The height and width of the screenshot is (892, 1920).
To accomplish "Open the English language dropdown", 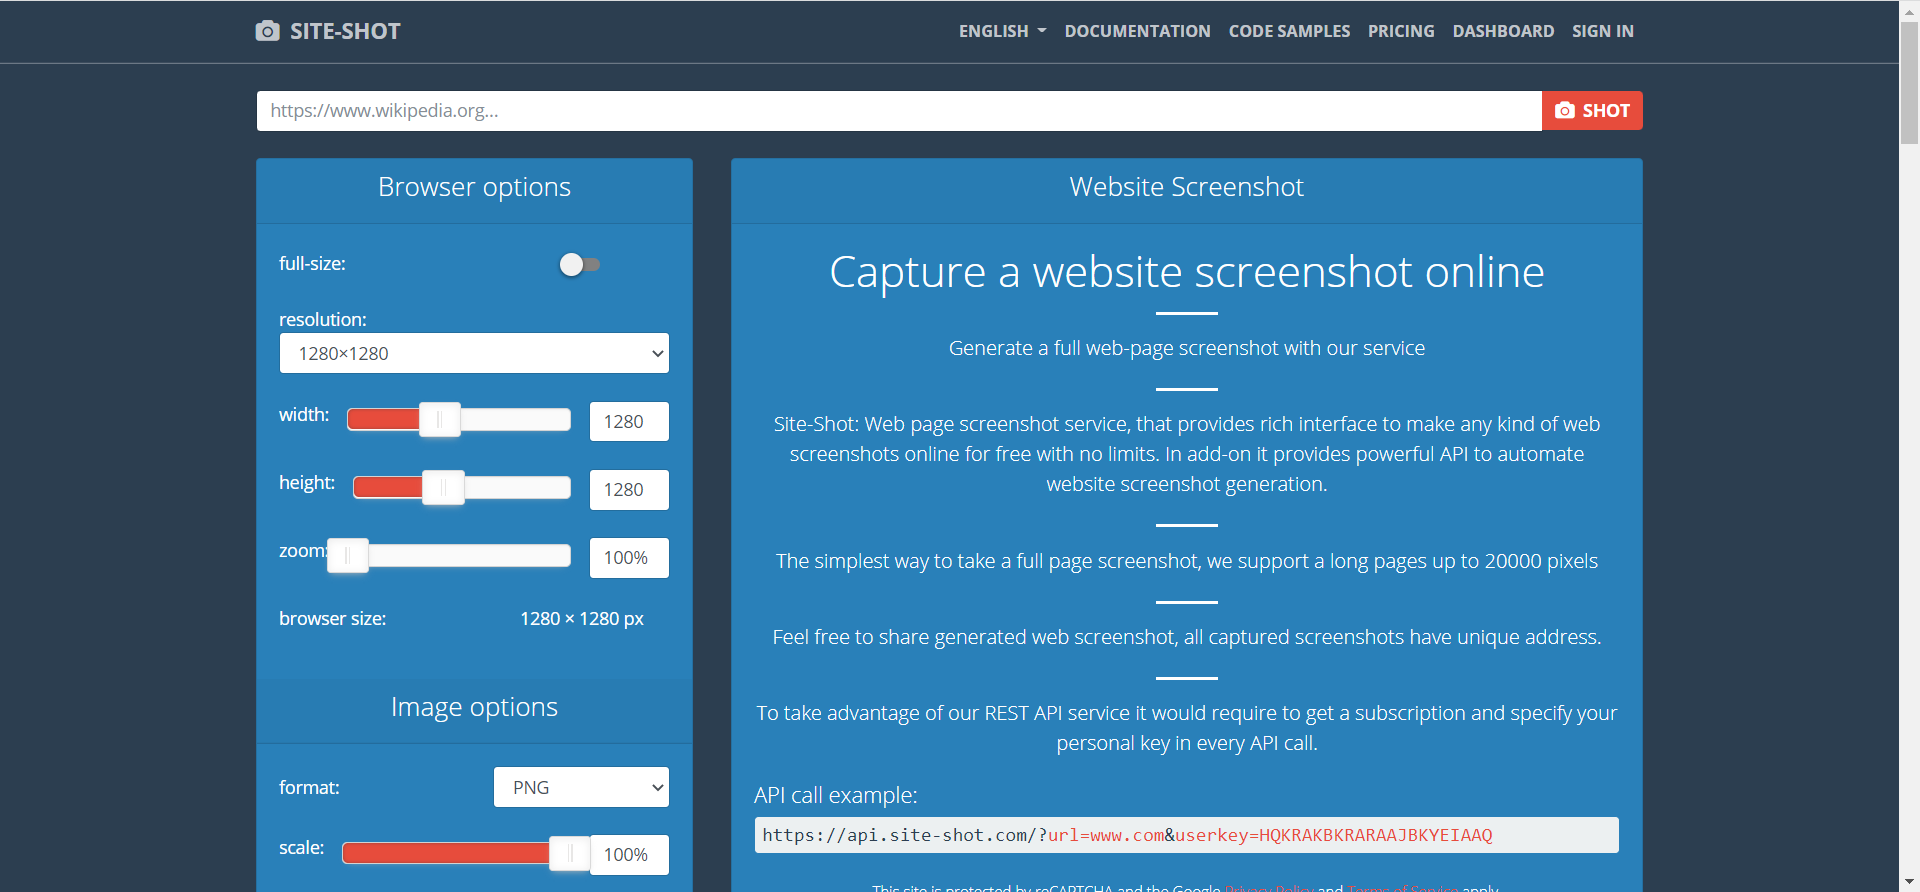I will [x=1002, y=31].
